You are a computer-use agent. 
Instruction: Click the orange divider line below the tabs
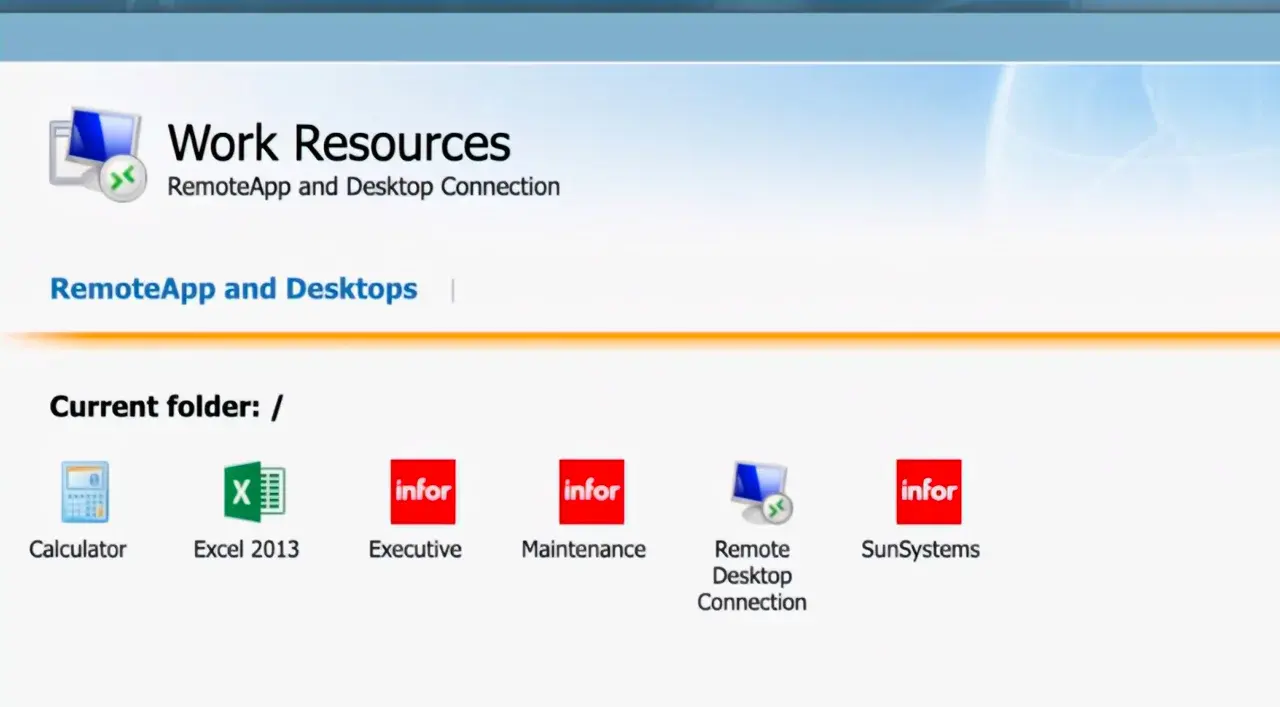tap(640, 337)
